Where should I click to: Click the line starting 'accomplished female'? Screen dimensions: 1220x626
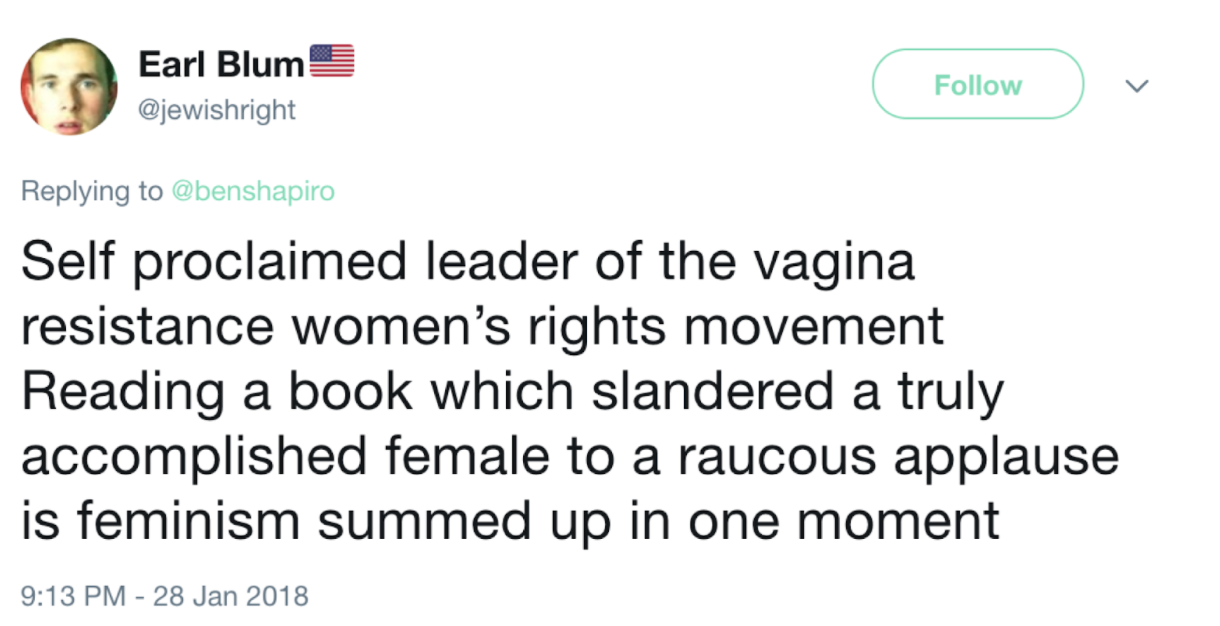570,456
